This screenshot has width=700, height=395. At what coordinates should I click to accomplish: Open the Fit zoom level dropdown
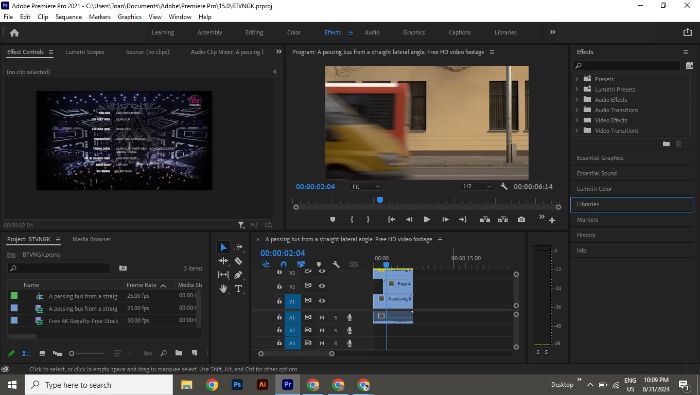[x=366, y=187]
